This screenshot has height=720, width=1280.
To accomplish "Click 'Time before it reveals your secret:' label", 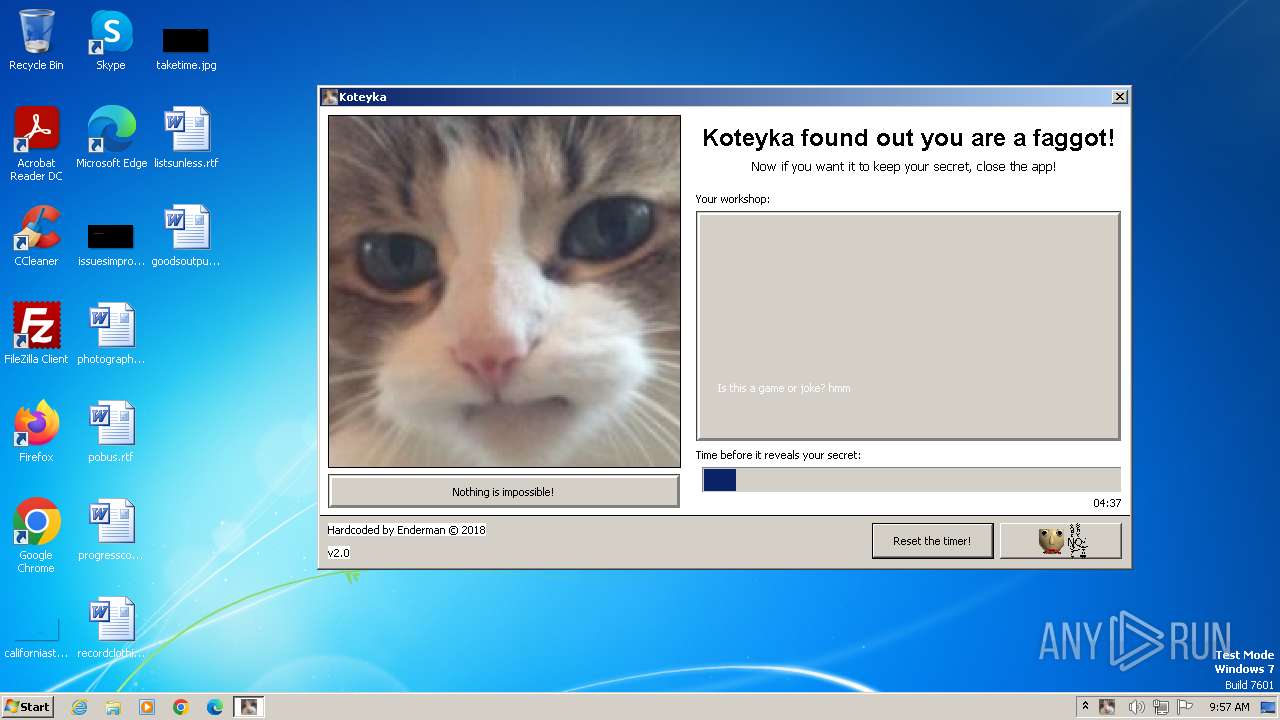I will [778, 455].
